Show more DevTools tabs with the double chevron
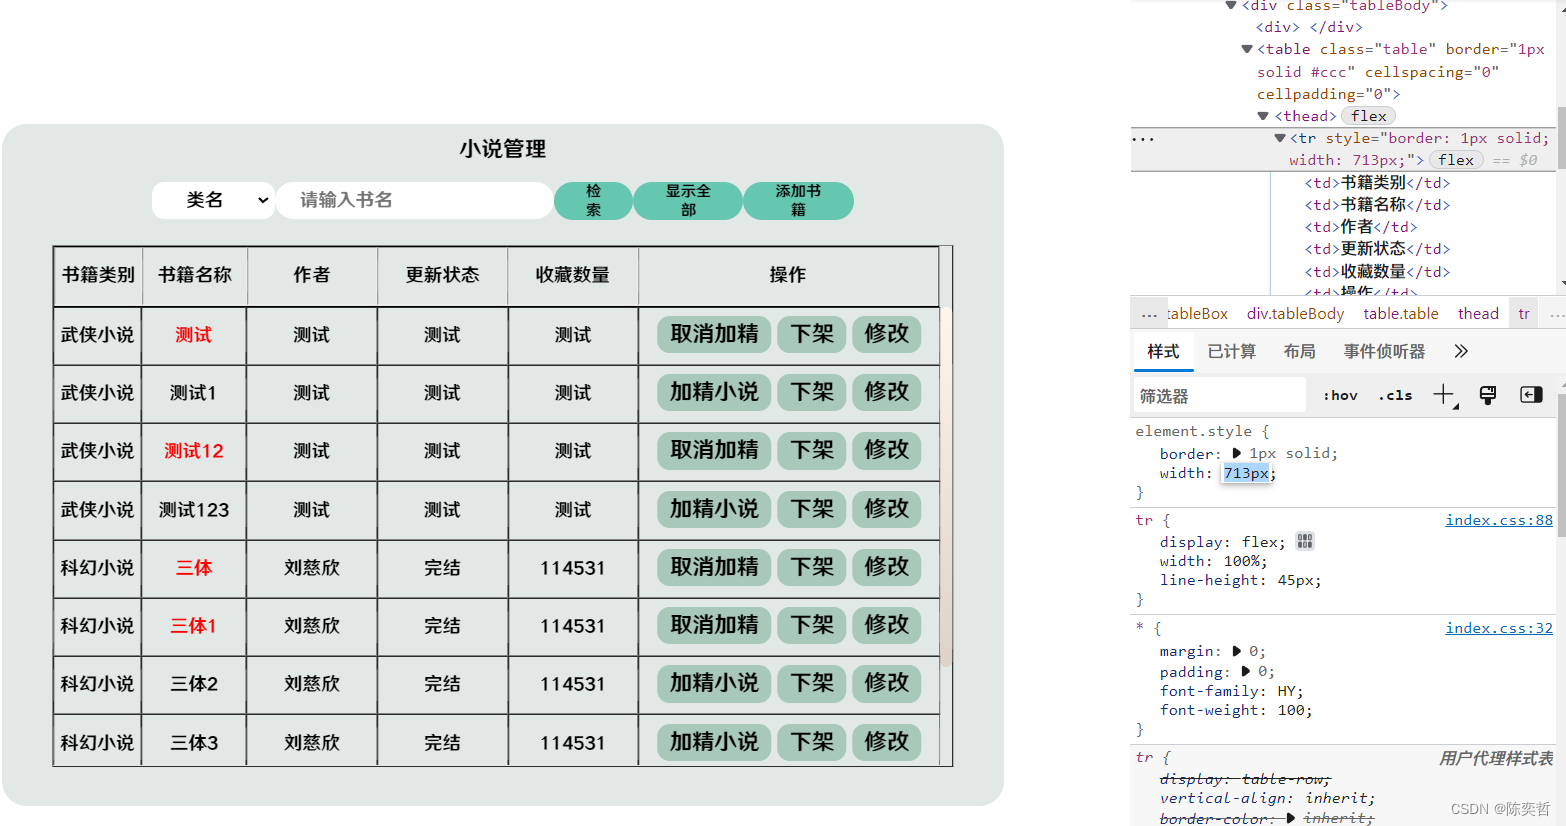 (x=1461, y=351)
